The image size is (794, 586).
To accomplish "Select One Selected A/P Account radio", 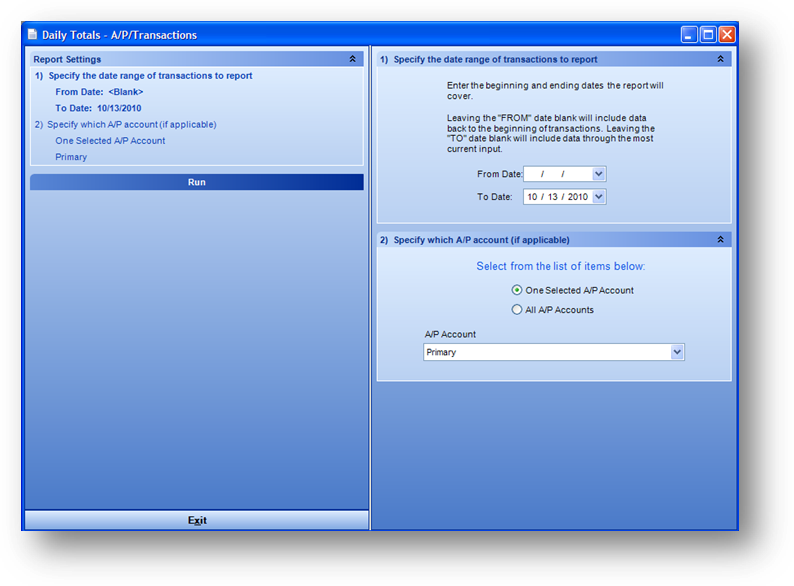I will point(517,290).
